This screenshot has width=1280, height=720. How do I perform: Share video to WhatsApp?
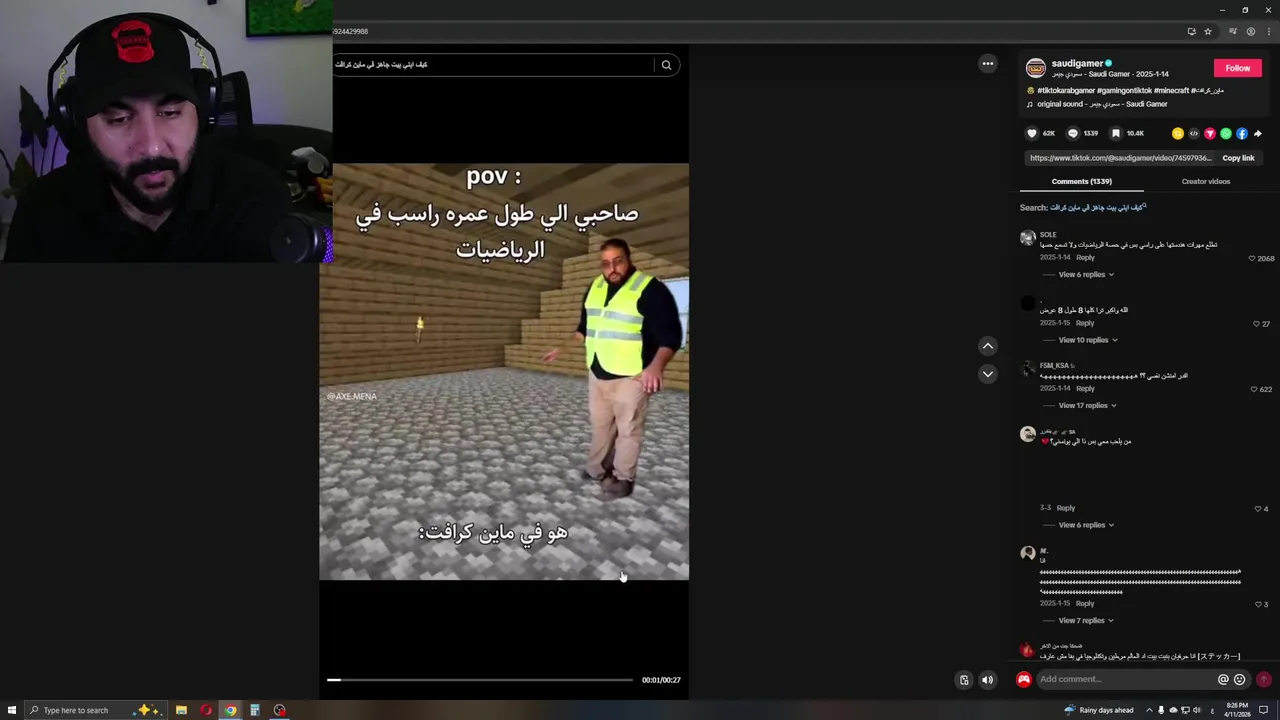[1226, 133]
